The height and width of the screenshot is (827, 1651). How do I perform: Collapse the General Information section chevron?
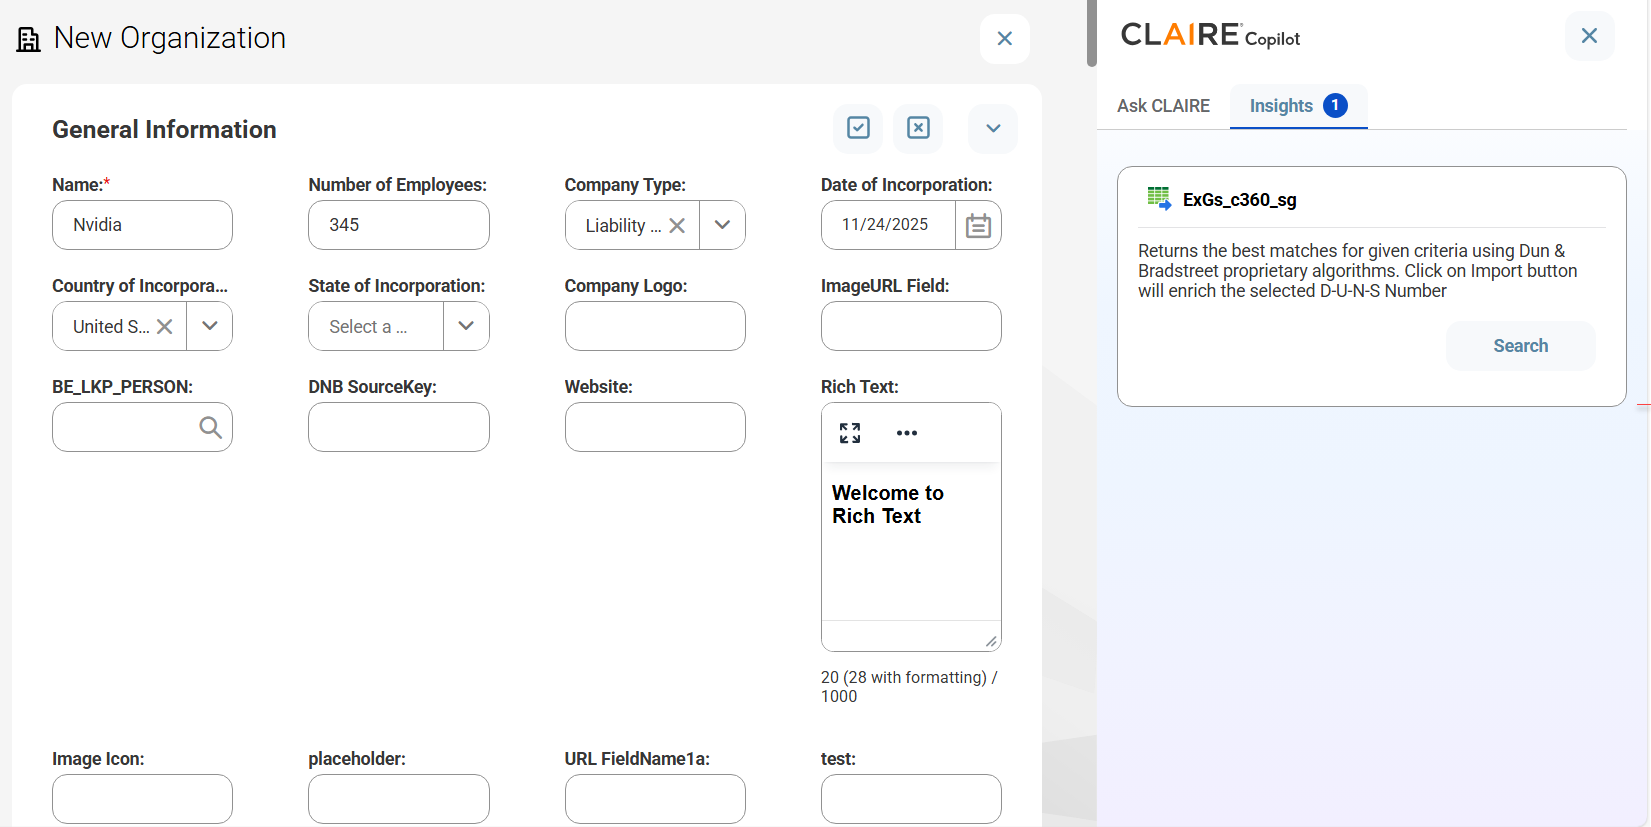[993, 128]
